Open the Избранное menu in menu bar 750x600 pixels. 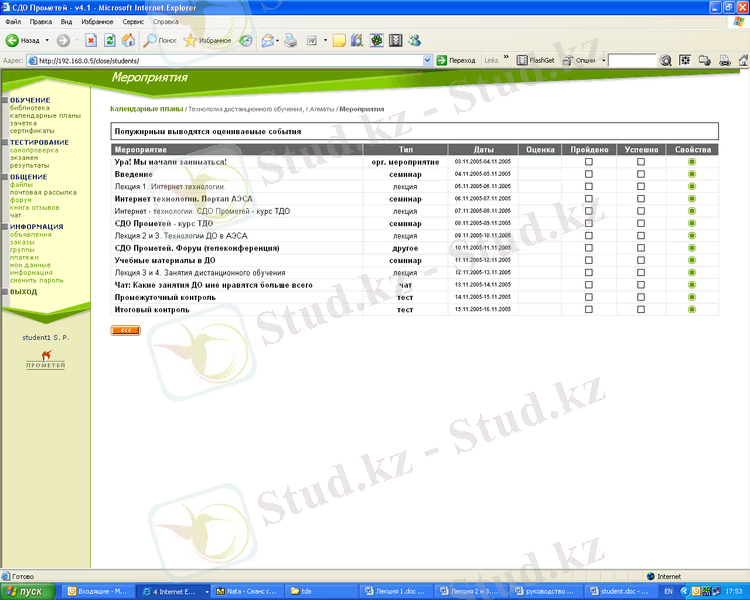pyautogui.click(x=97, y=22)
